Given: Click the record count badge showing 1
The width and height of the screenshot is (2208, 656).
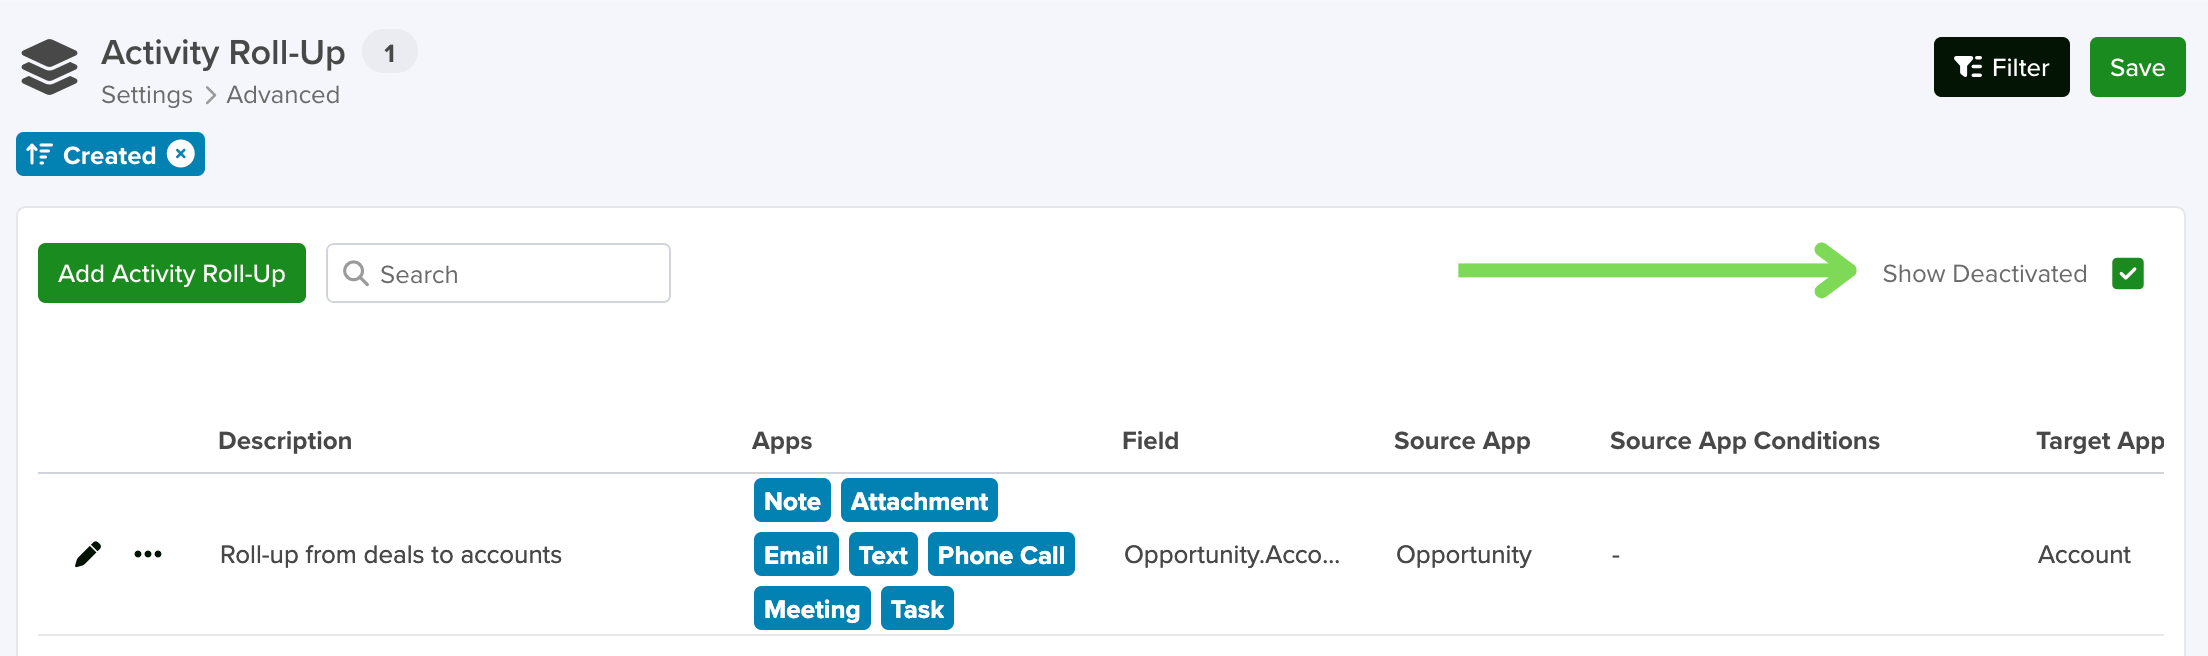Looking at the screenshot, I should [390, 52].
